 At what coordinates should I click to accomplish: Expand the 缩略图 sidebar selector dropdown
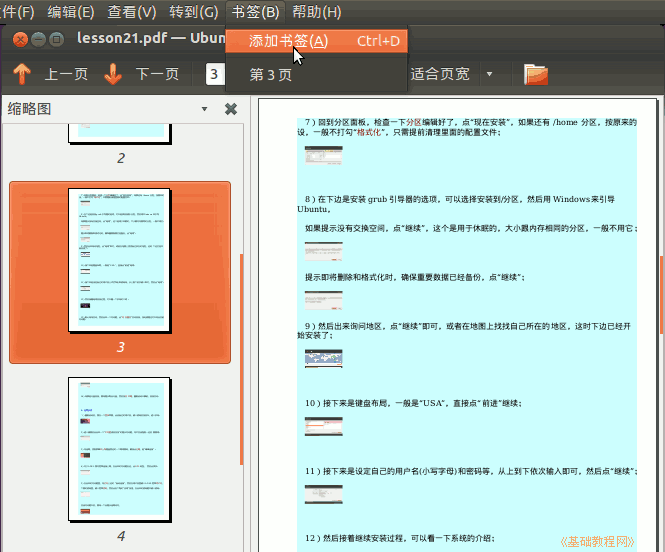tap(204, 109)
